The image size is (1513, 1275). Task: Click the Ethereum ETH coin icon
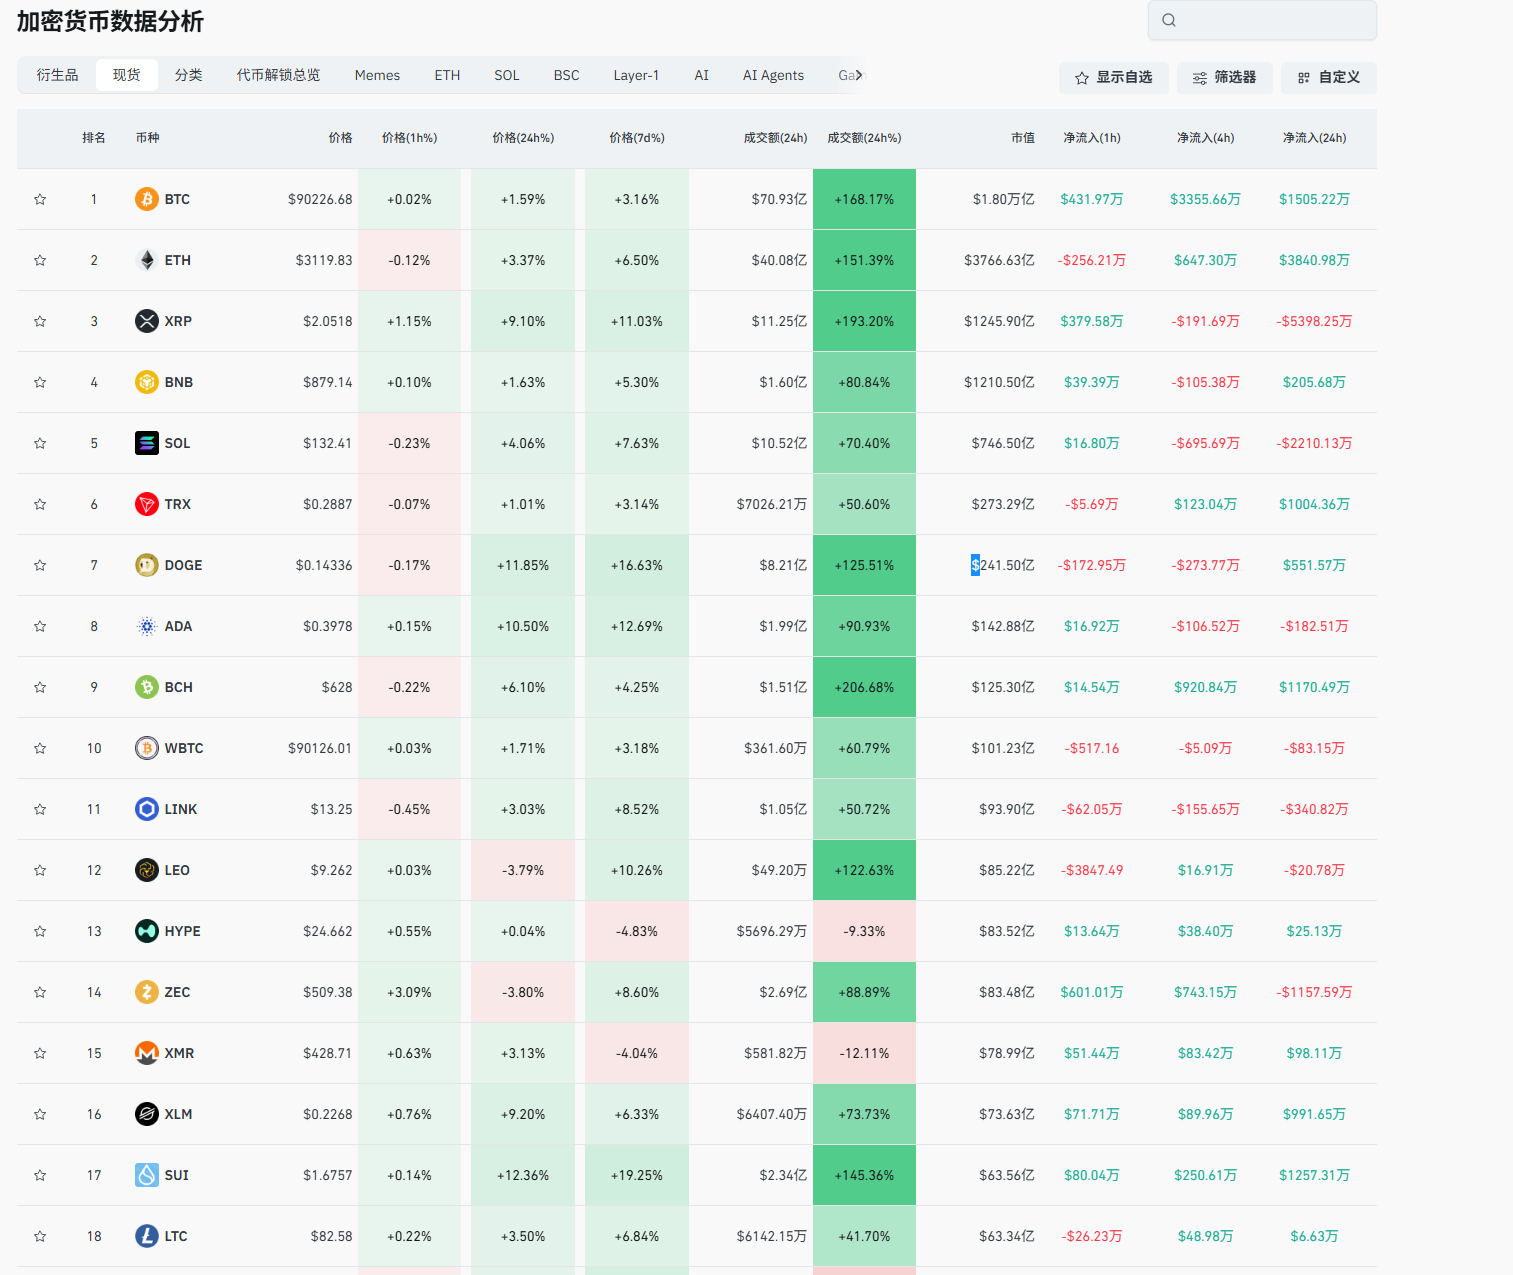(147, 260)
